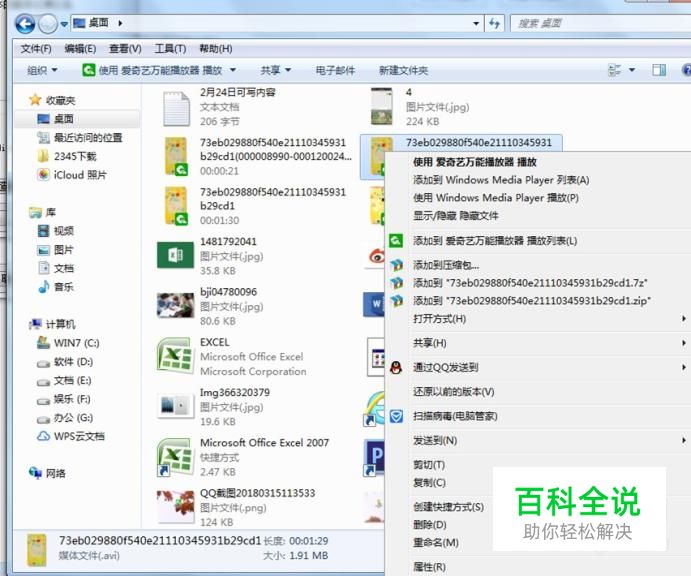Select the file 4 jpg thumbnail
The image size is (691, 576).
[382, 106]
